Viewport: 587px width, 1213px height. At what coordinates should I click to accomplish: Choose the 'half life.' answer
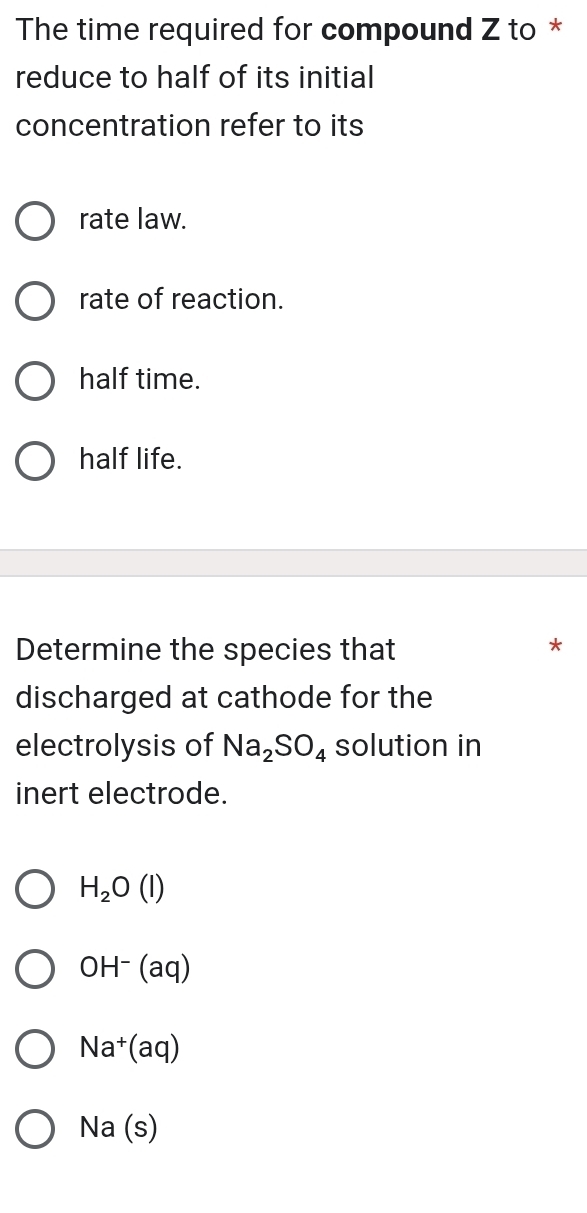pos(34,461)
